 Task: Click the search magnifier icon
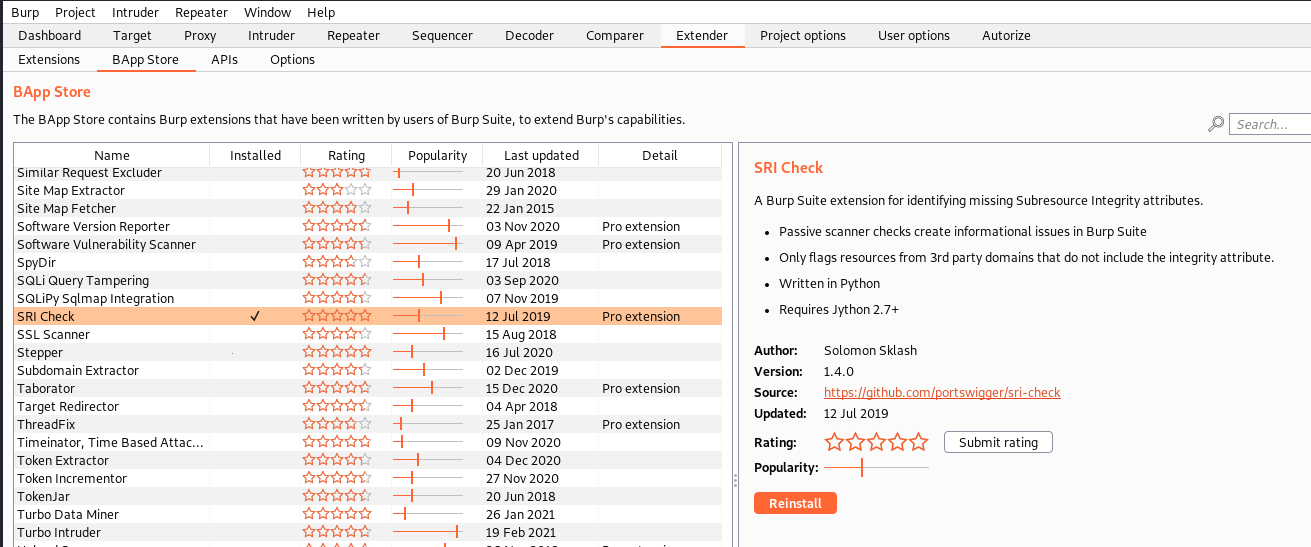[1216, 124]
